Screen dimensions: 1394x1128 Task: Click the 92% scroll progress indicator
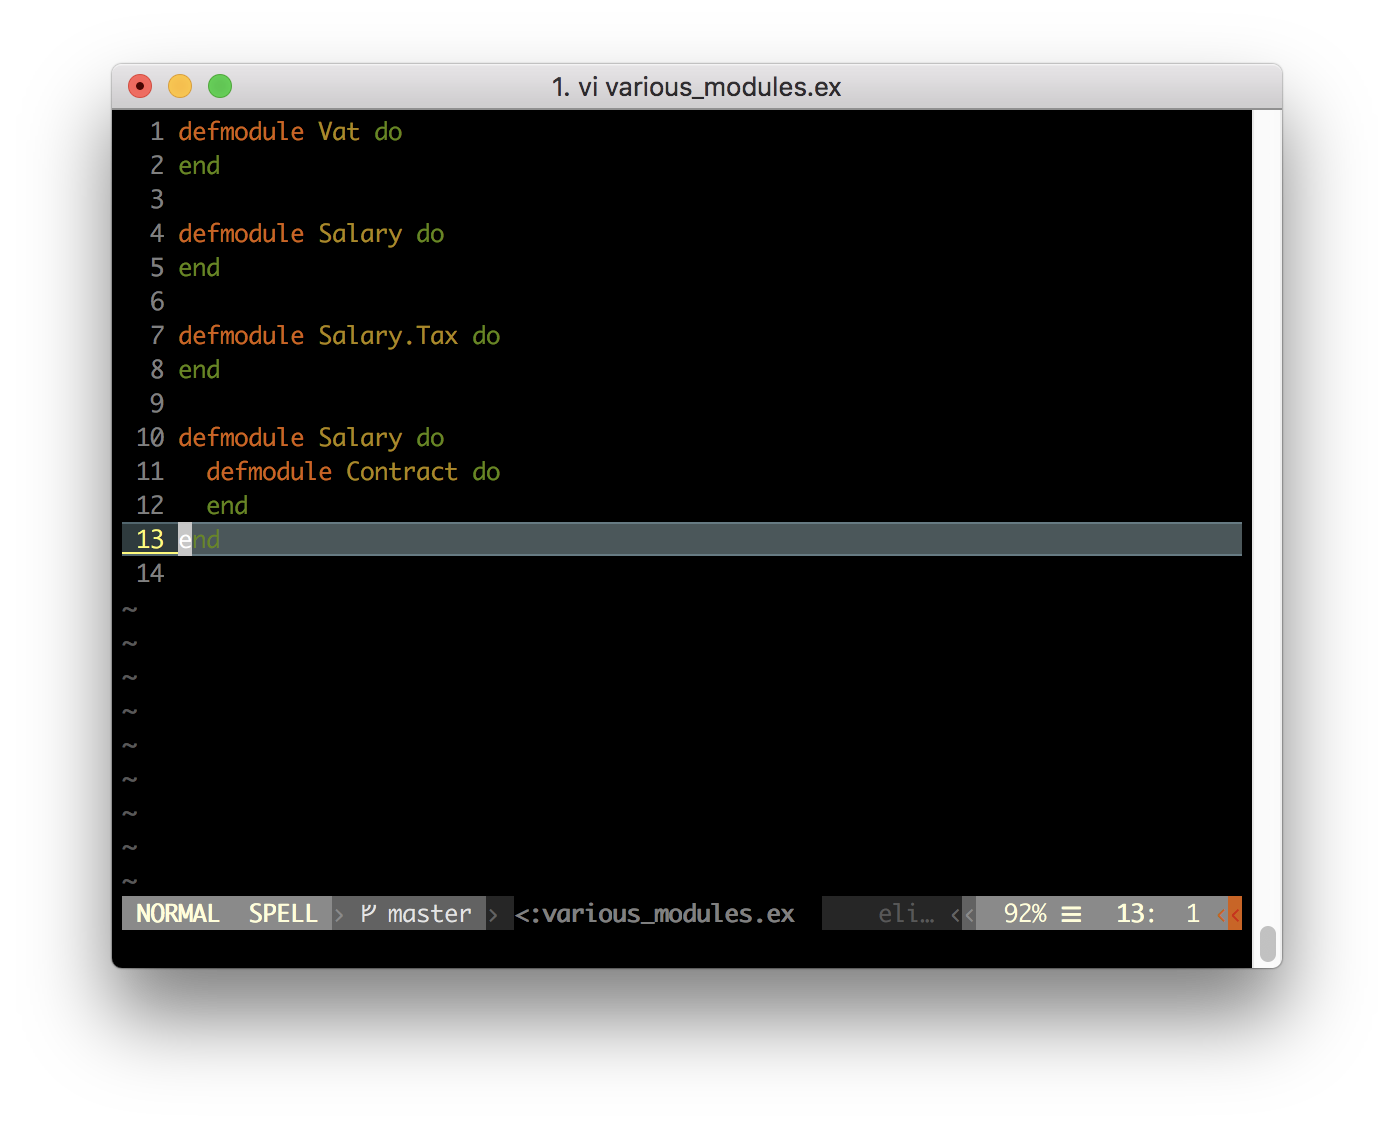[x=1027, y=913]
